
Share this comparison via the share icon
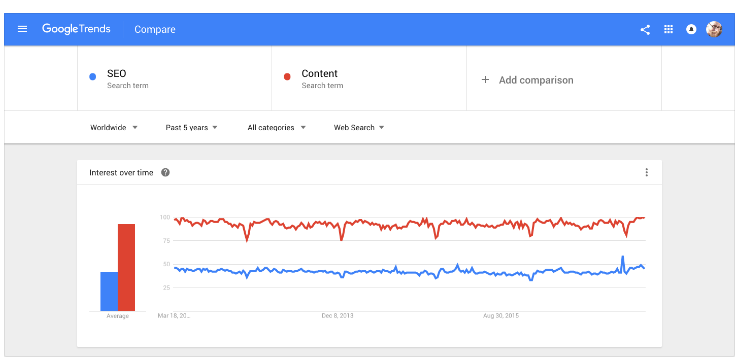[645, 30]
